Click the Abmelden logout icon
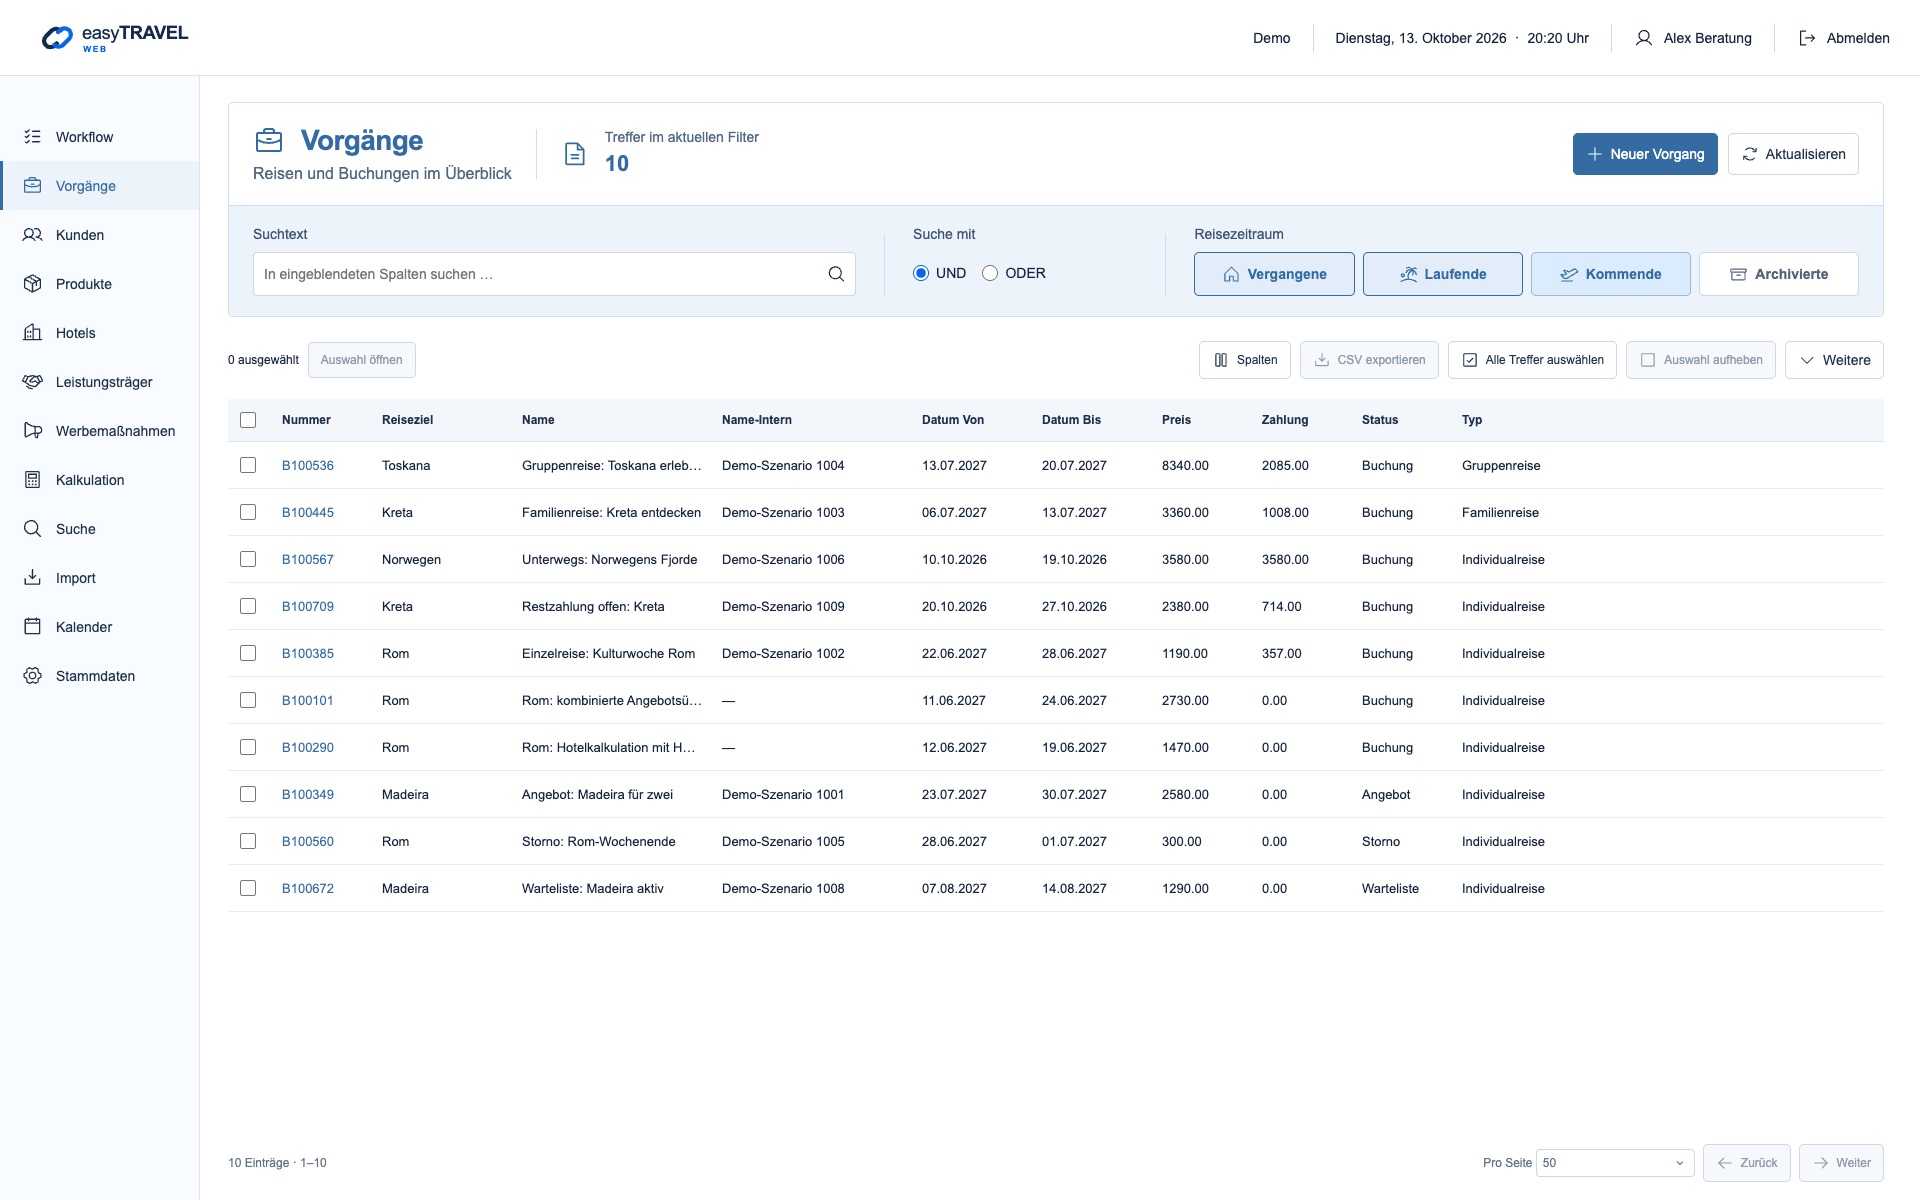 click(1807, 38)
